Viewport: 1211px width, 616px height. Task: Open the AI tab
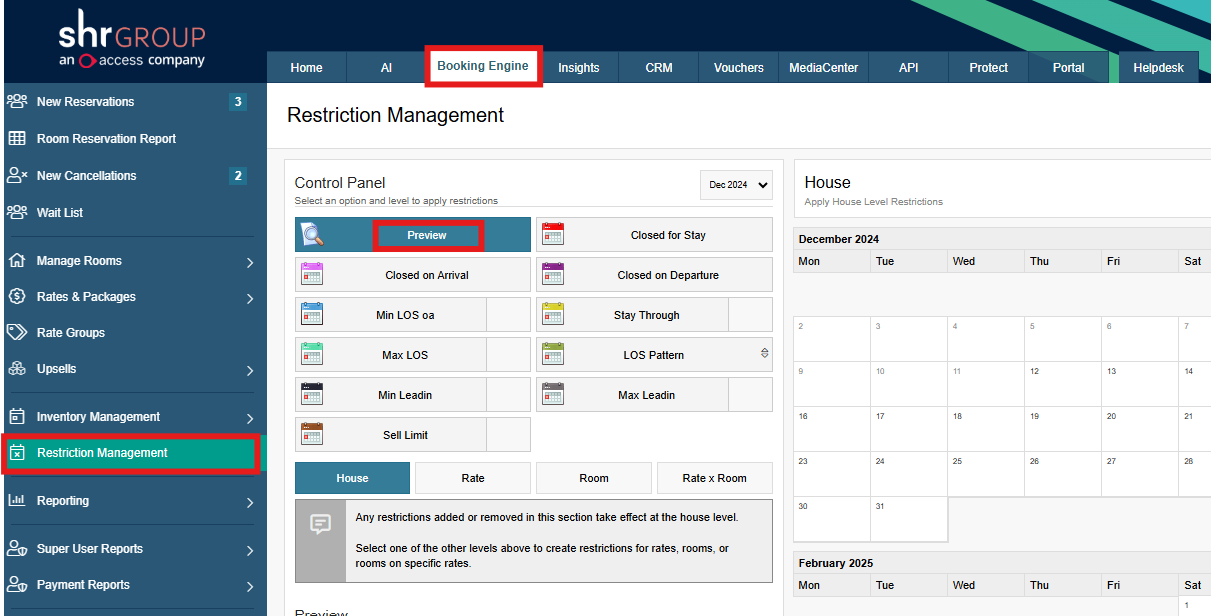[386, 67]
